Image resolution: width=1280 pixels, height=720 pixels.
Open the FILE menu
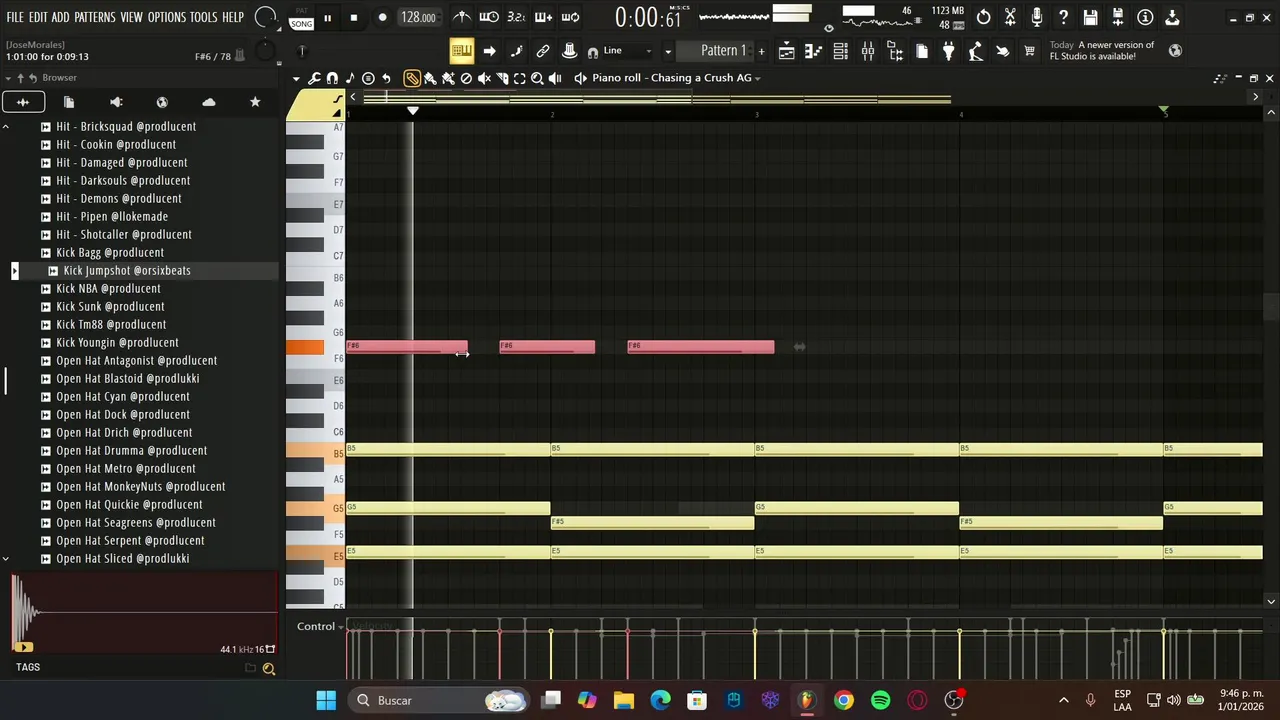[15, 17]
